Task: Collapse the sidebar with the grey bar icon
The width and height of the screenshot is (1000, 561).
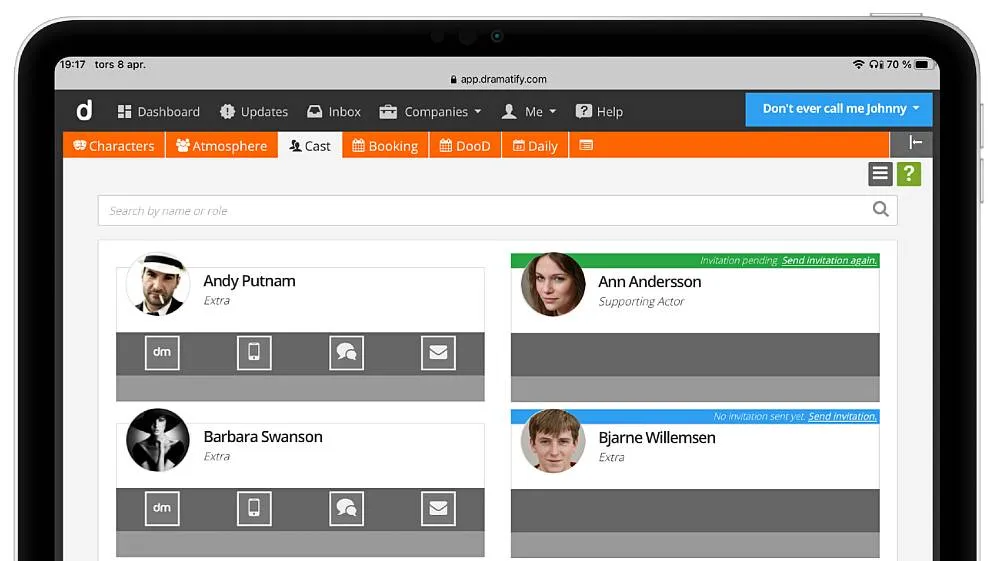Action: [x=915, y=143]
